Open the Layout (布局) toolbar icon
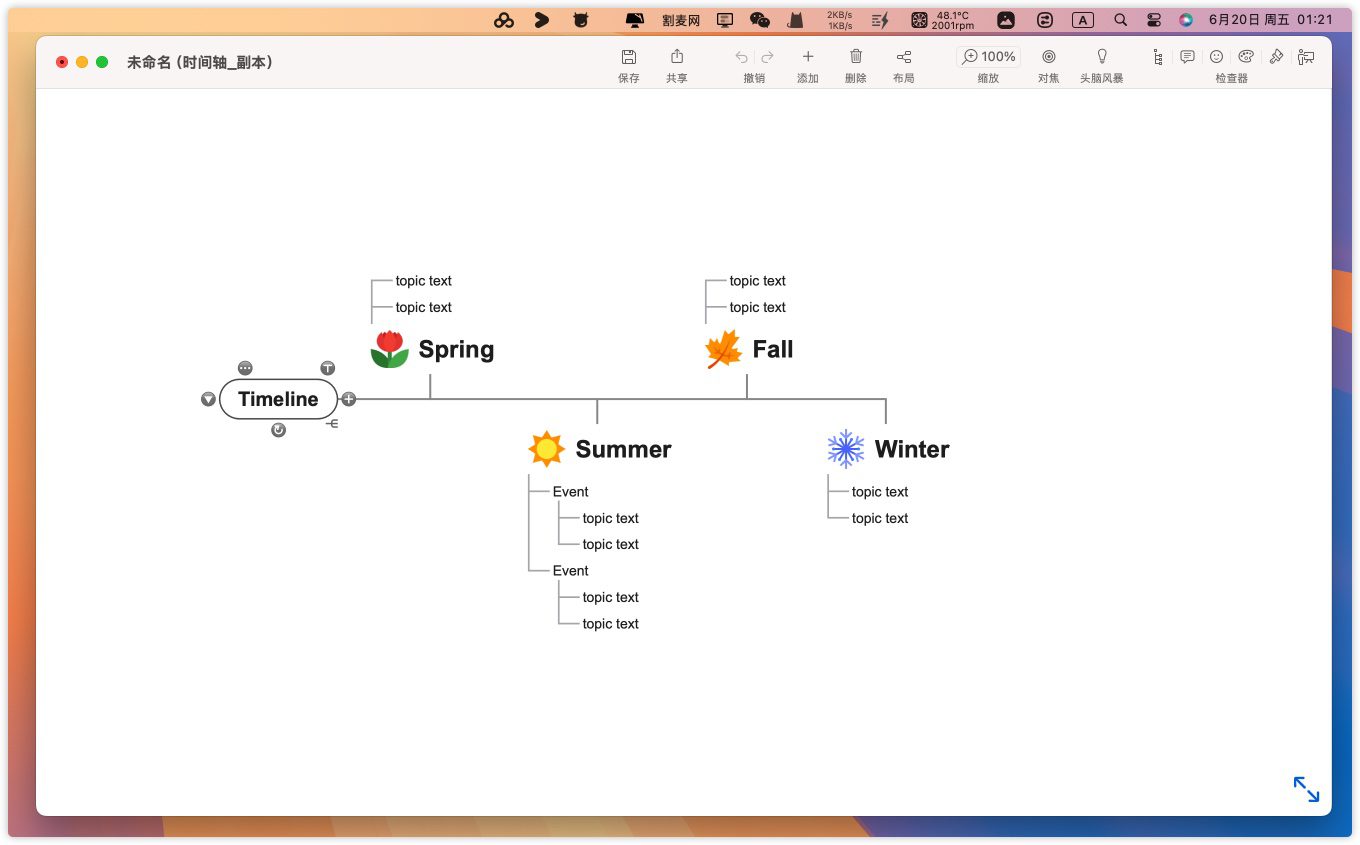The image size is (1360, 845). [x=904, y=57]
